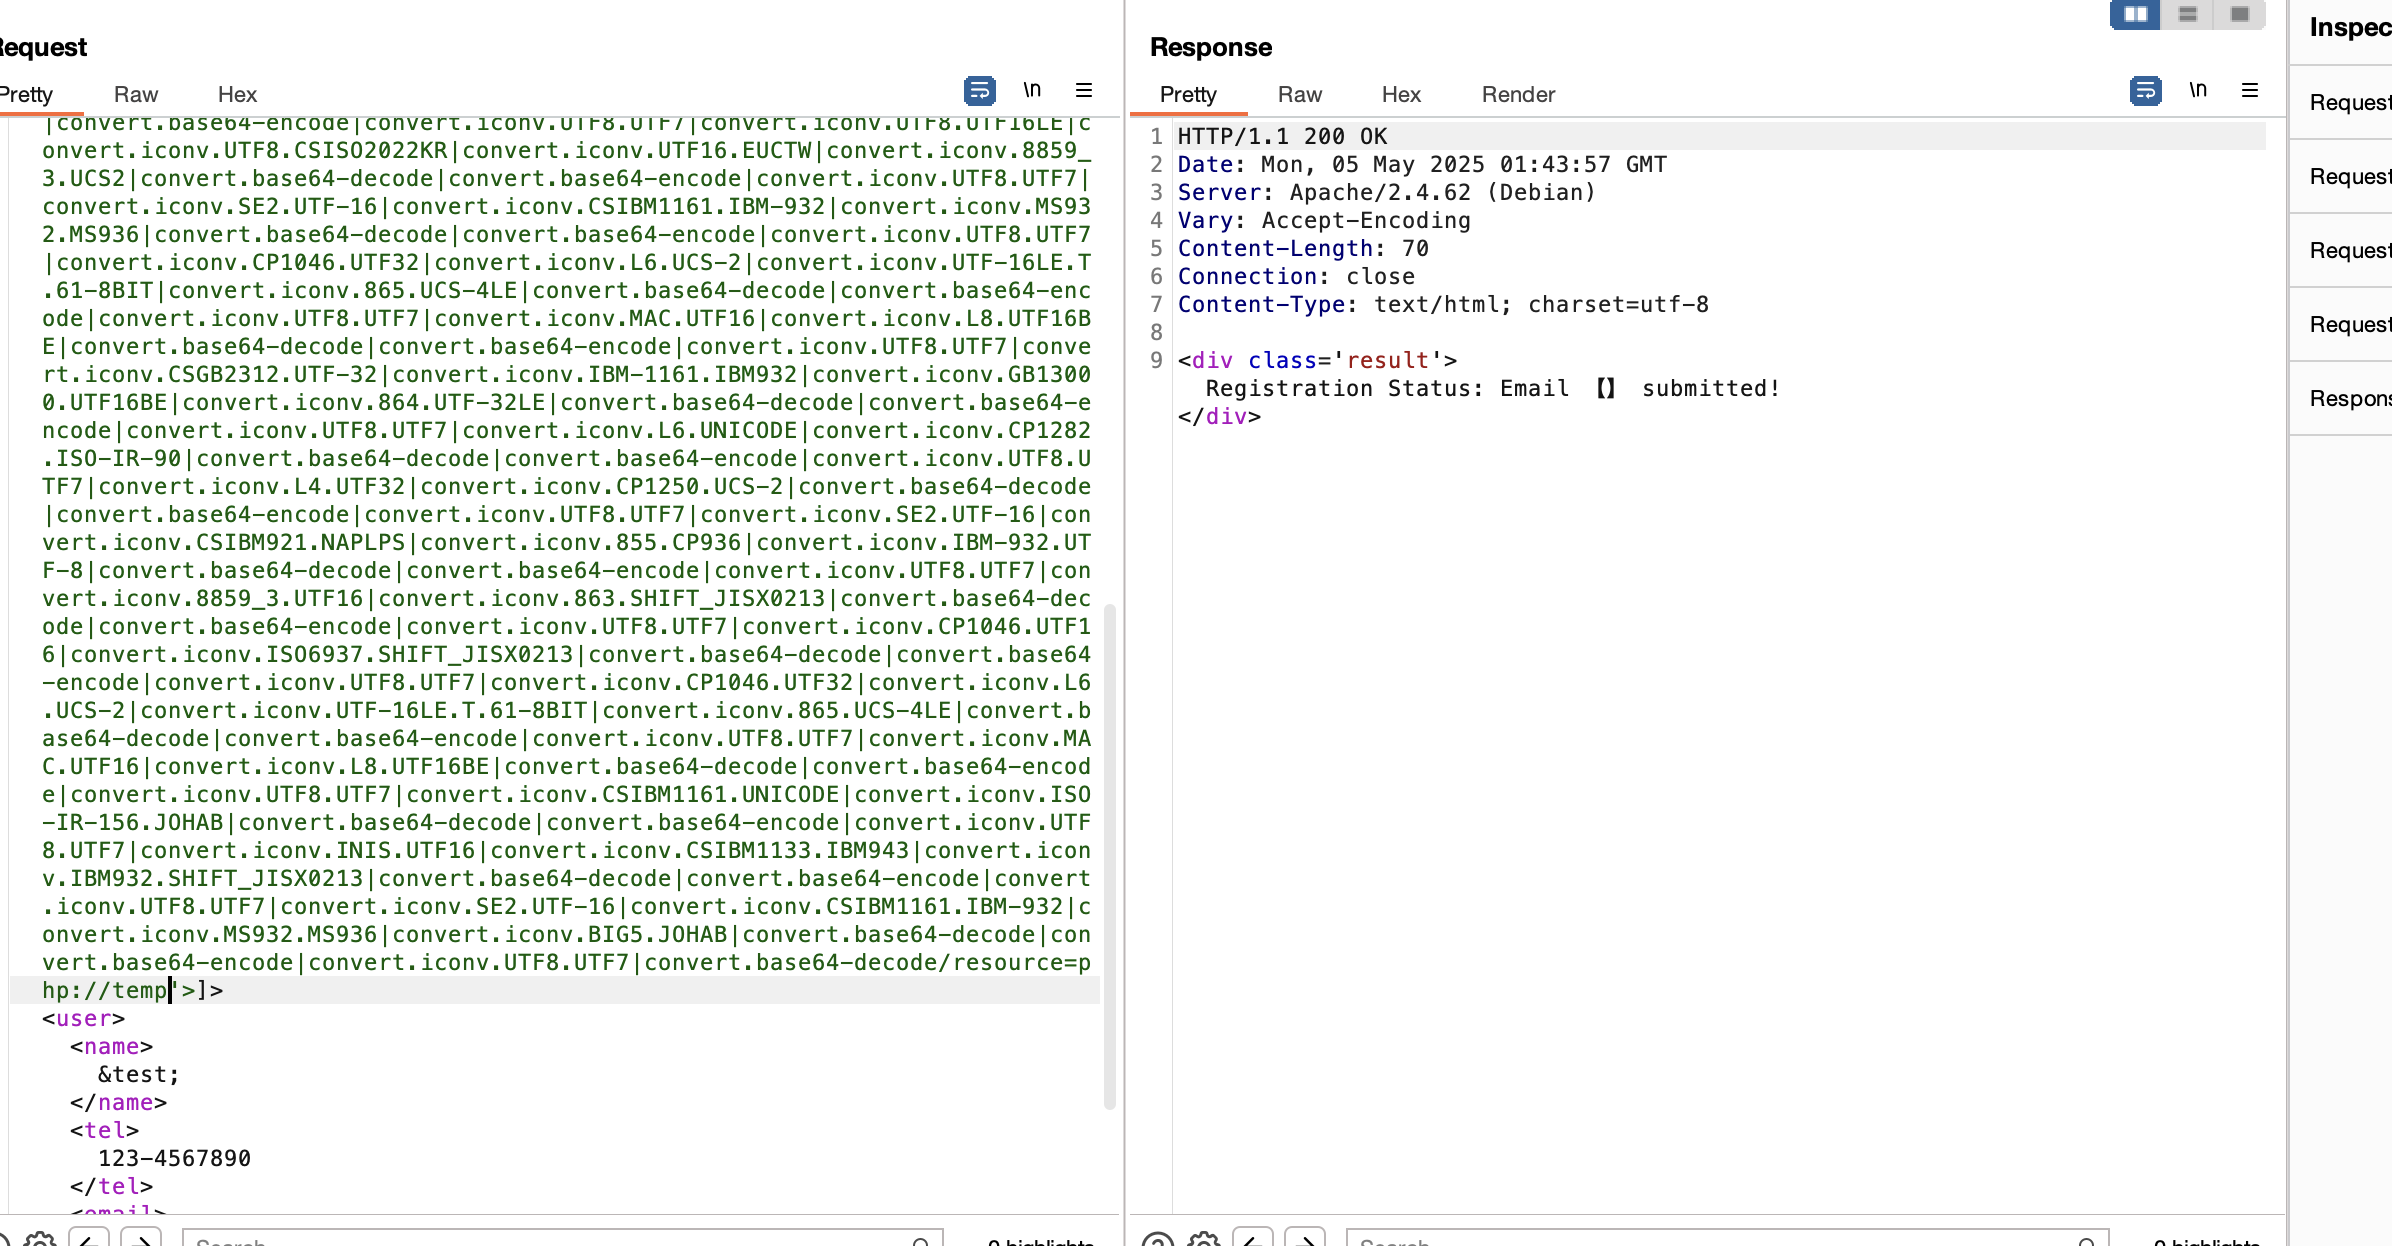This screenshot has height=1246, width=2392.
Task: Click Response search settings gear icon
Action: [x=1204, y=1240]
